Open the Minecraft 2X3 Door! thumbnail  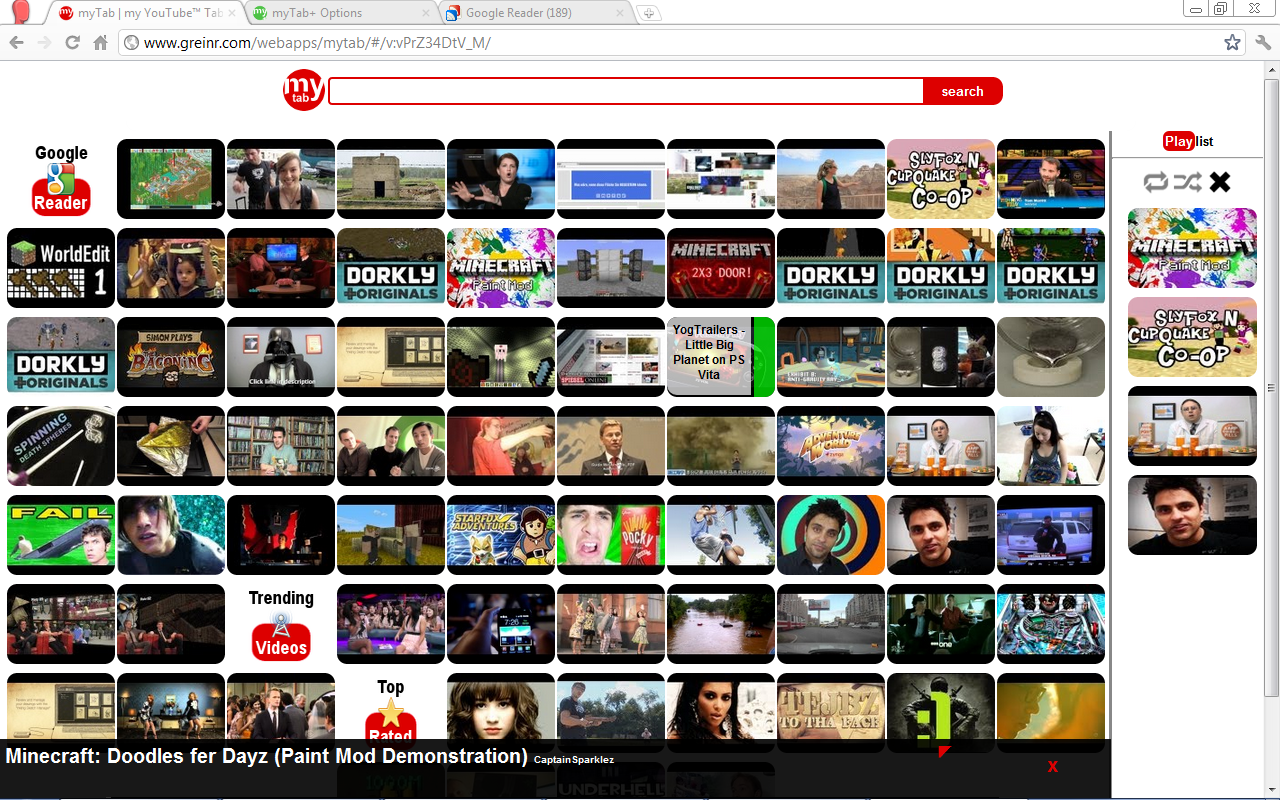[x=721, y=268]
